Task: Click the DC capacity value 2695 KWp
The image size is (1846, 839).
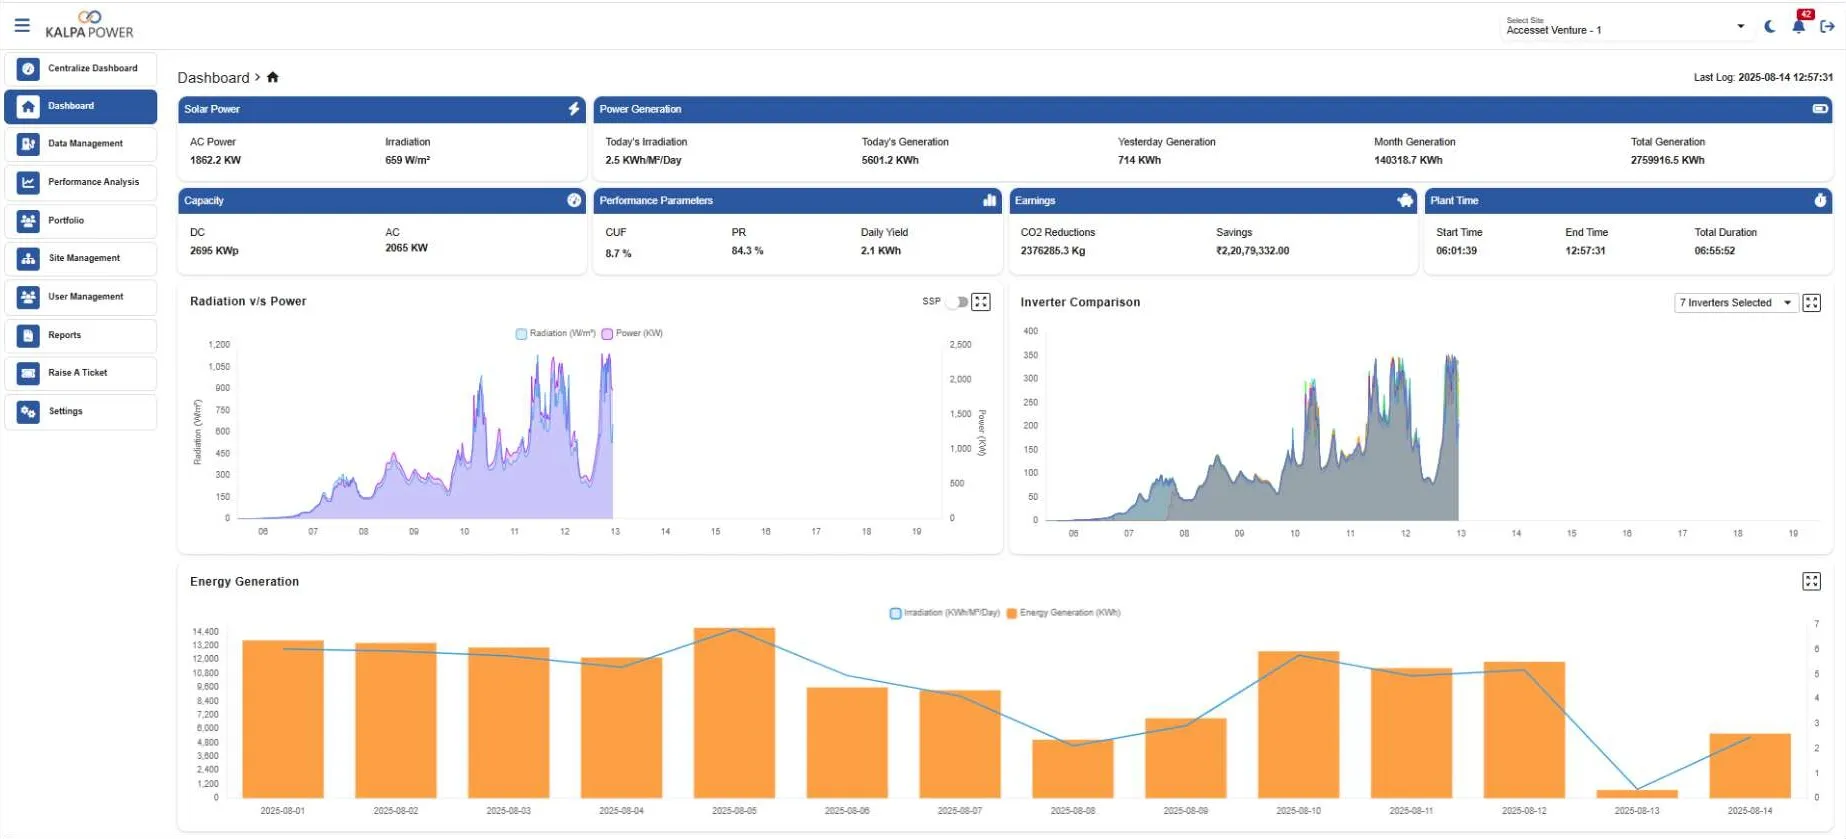Action: 214,251
